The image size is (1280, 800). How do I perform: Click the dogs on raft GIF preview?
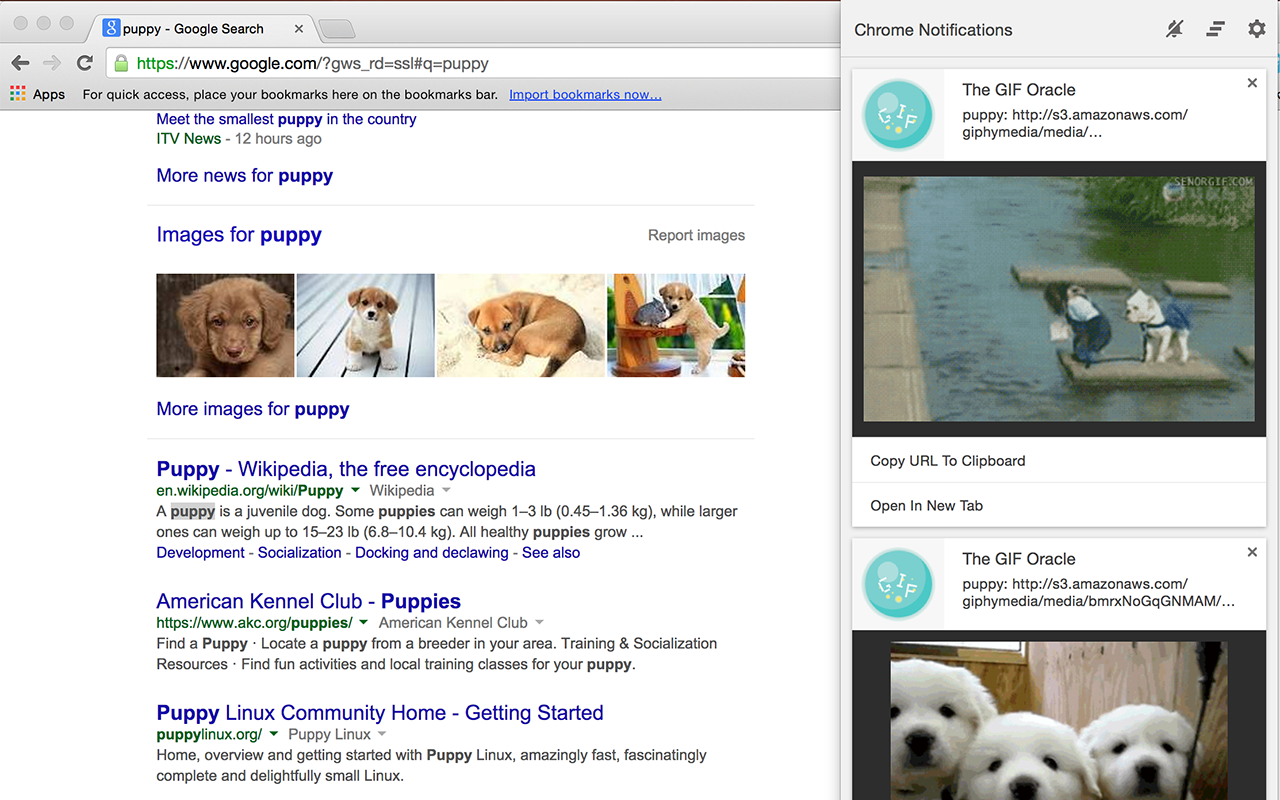pyautogui.click(x=1059, y=299)
